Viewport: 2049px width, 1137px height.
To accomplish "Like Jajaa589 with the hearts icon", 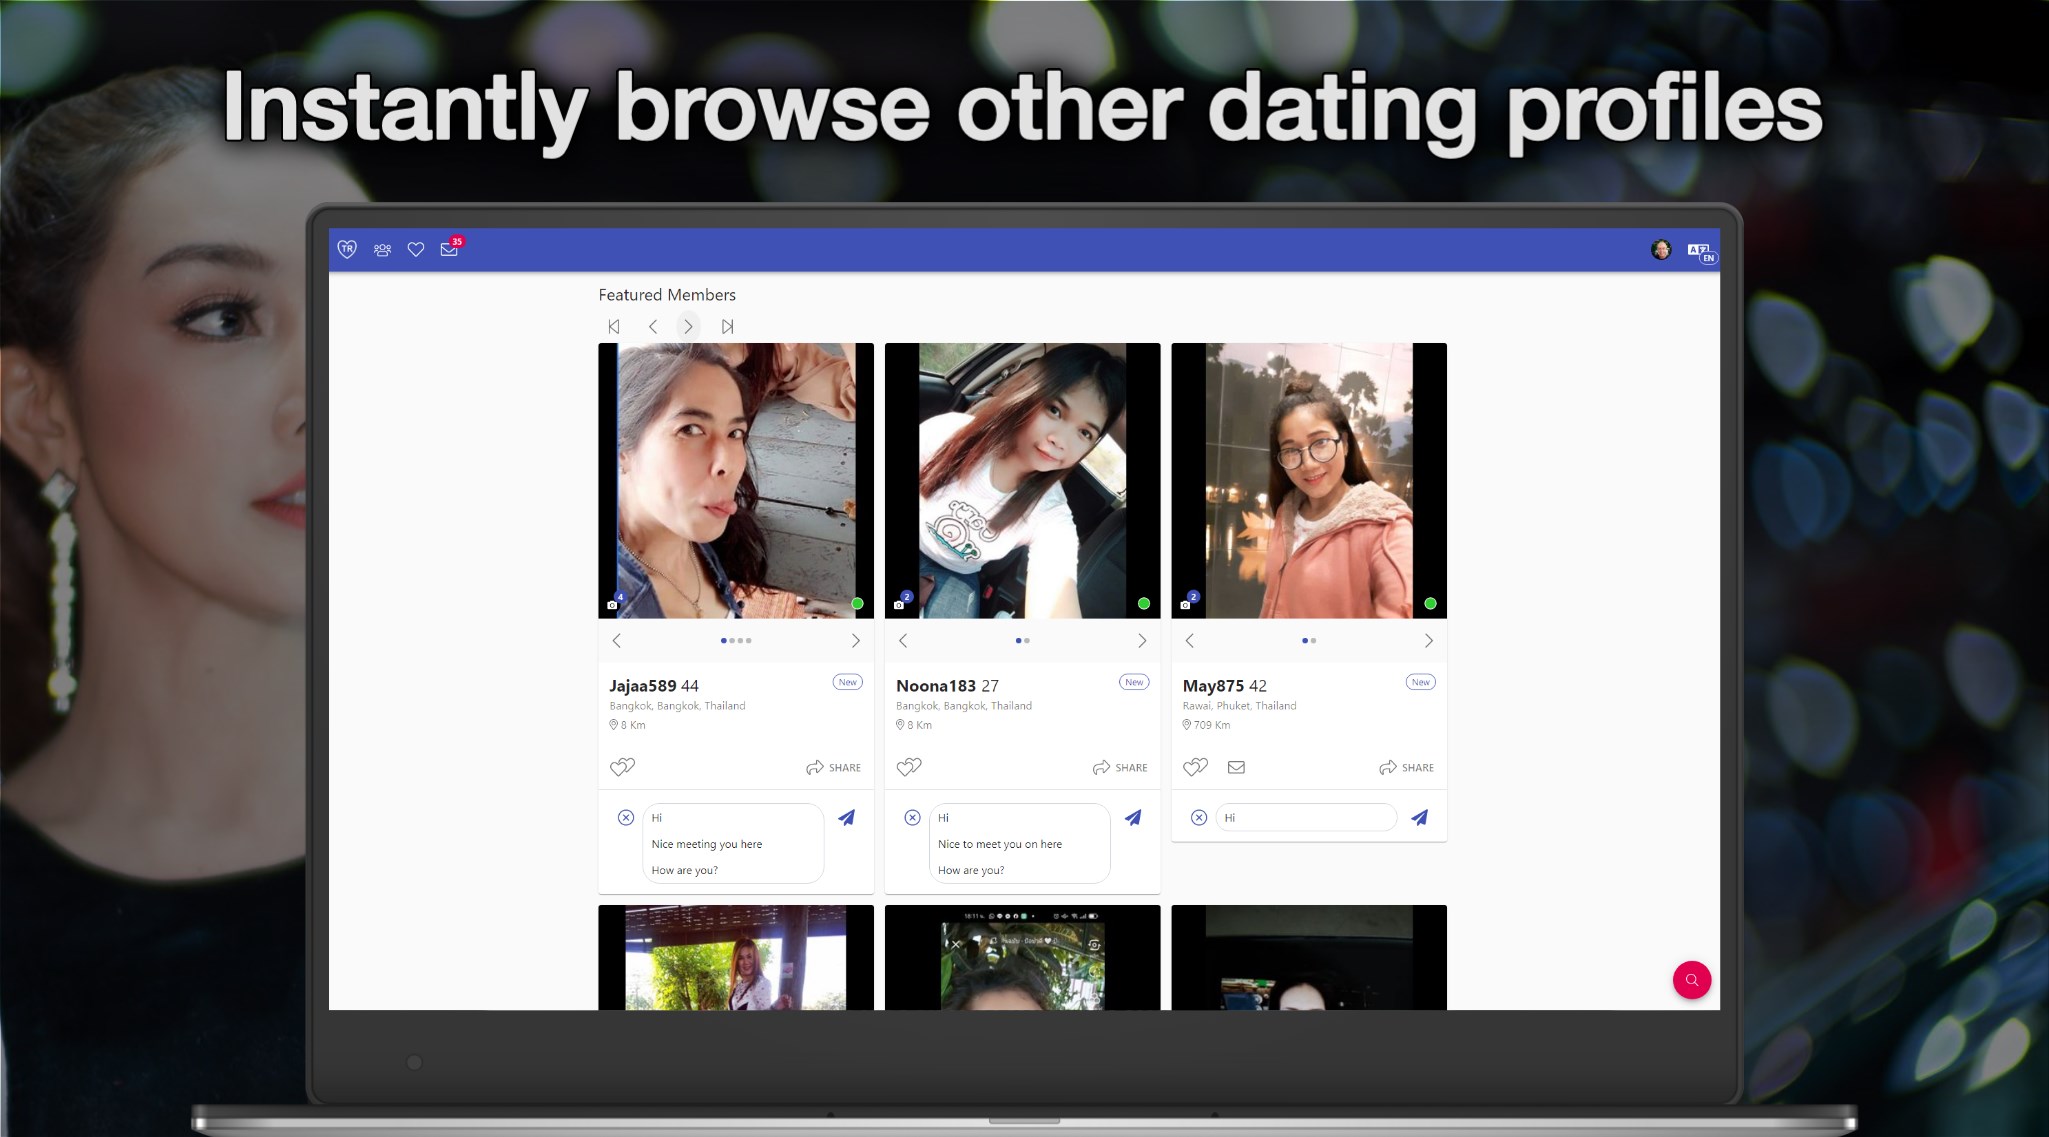I will 622,767.
